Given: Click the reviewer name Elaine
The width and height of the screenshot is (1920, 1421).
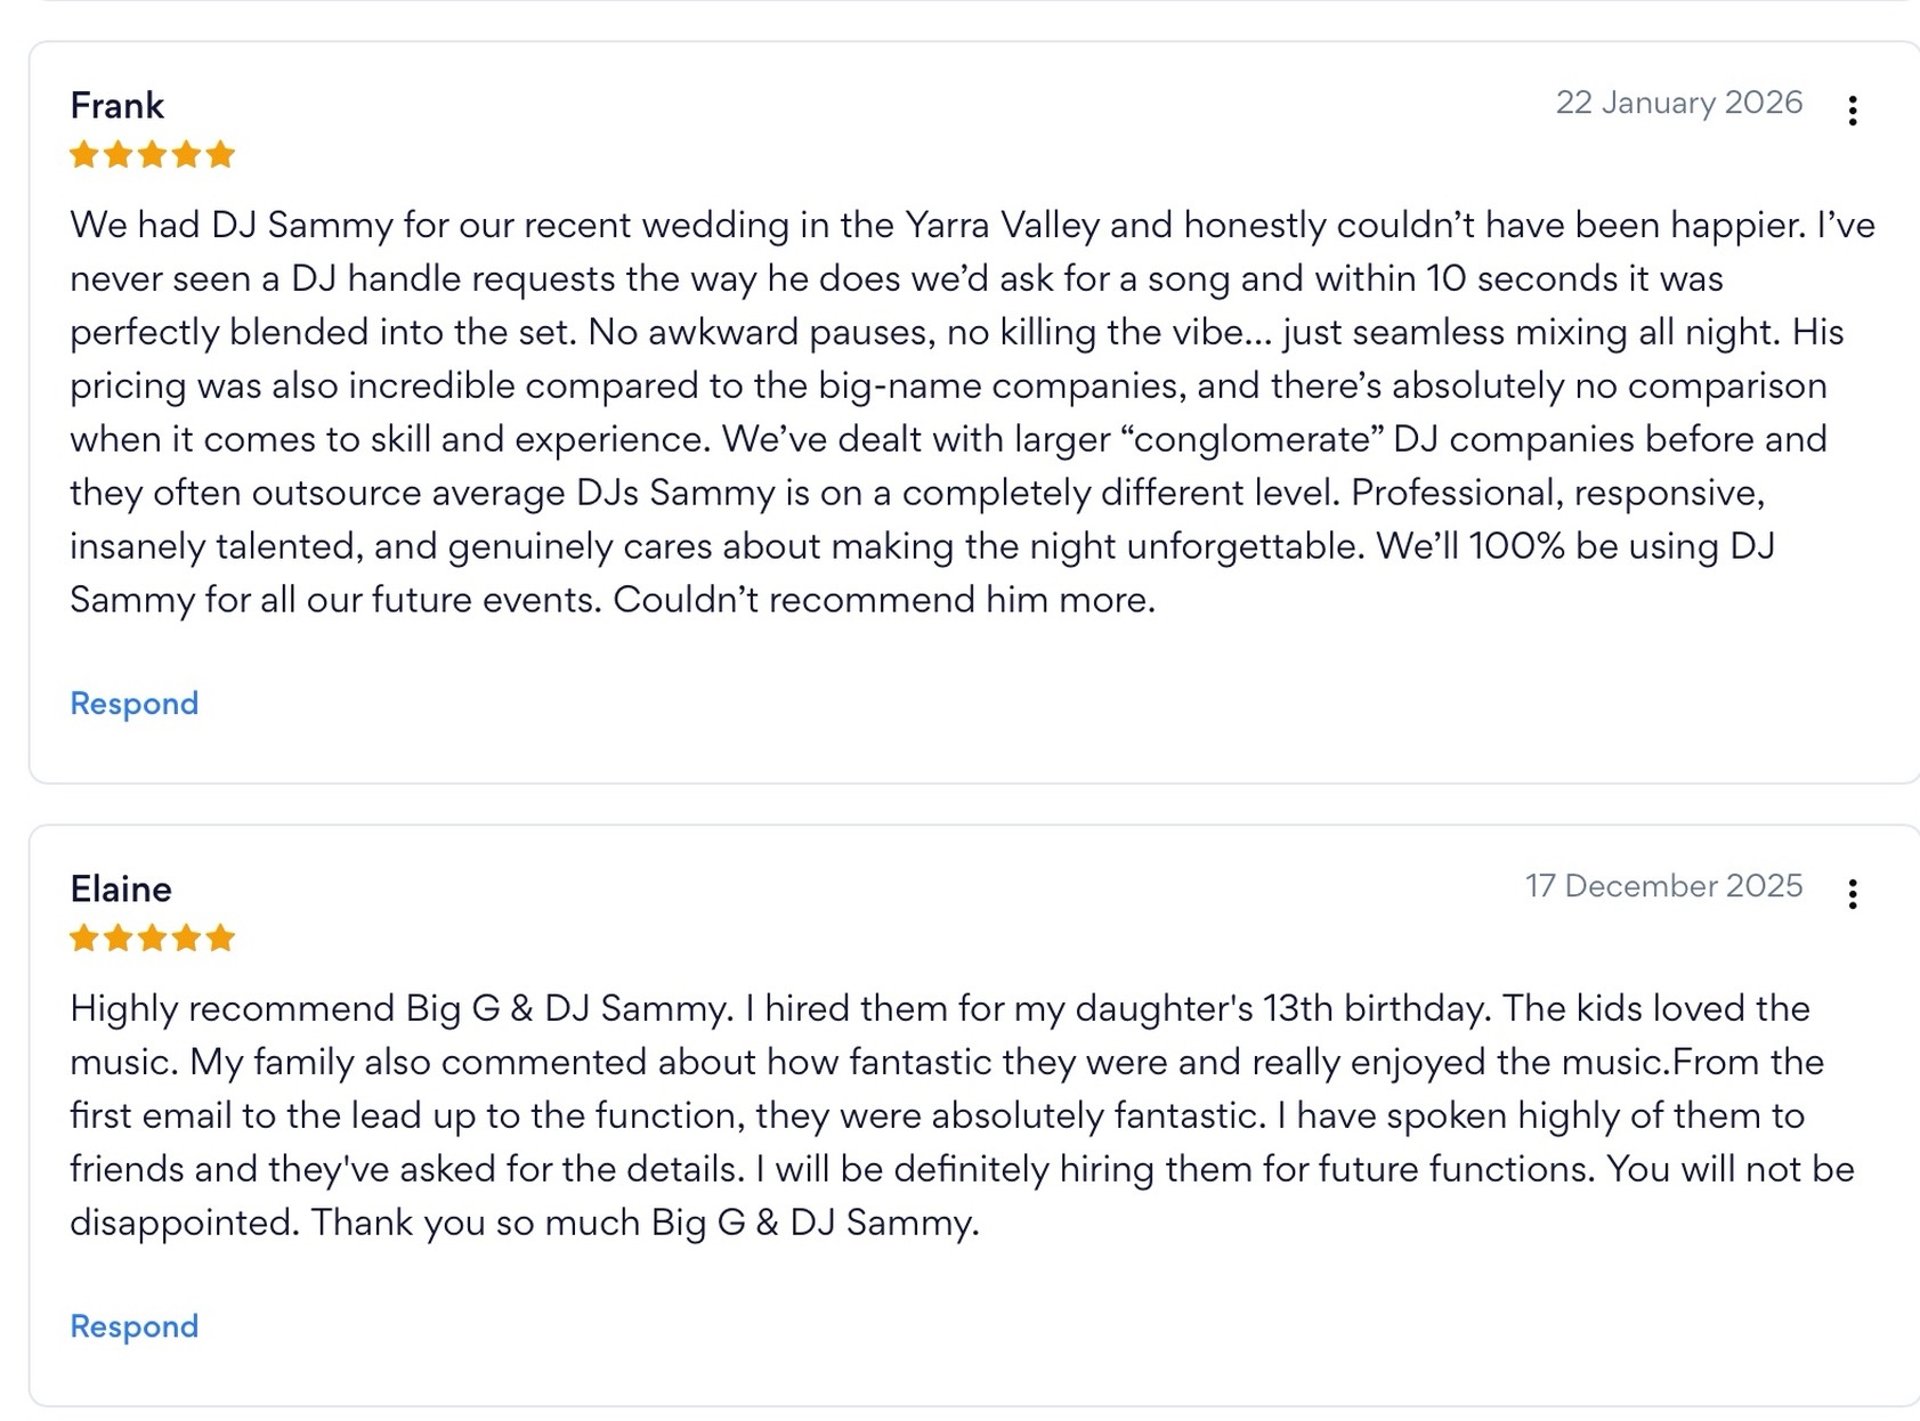Looking at the screenshot, I should pyautogui.click(x=121, y=888).
